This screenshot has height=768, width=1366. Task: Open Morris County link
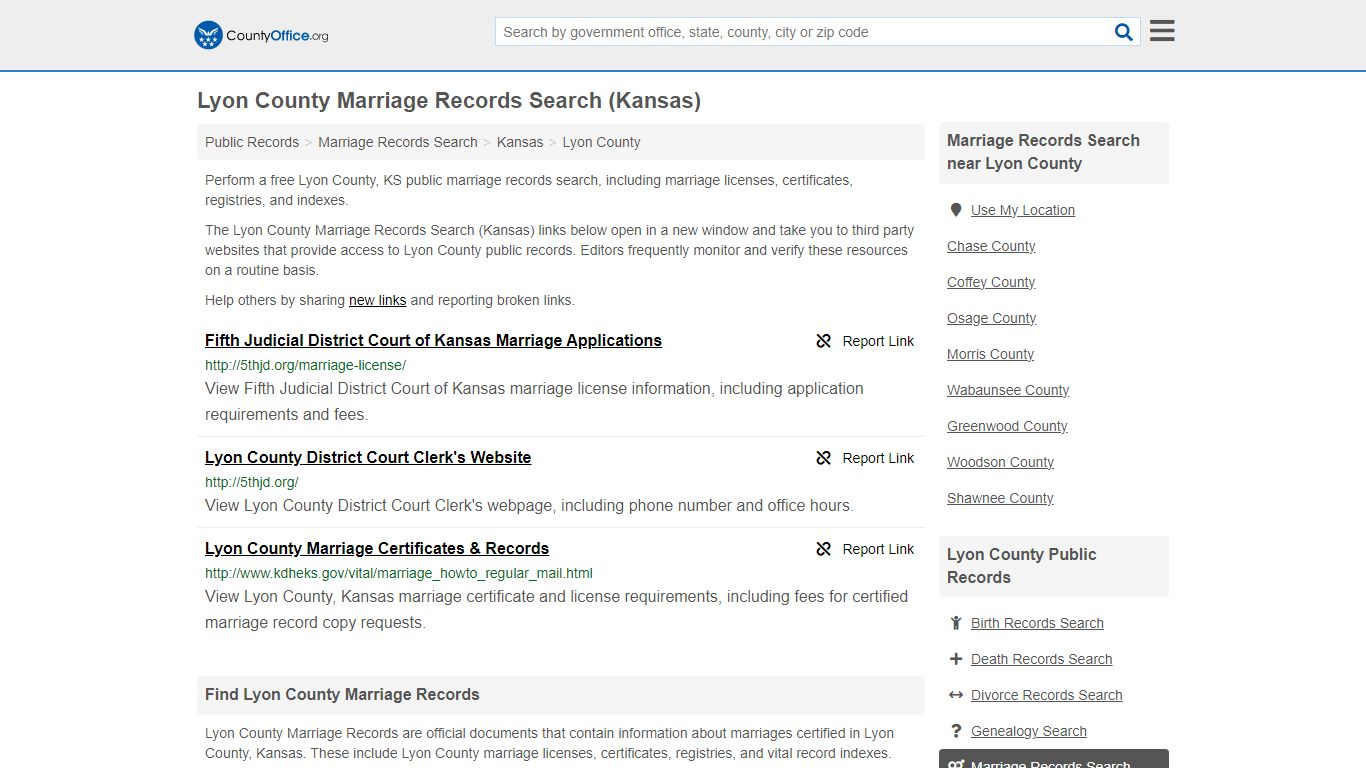click(990, 354)
